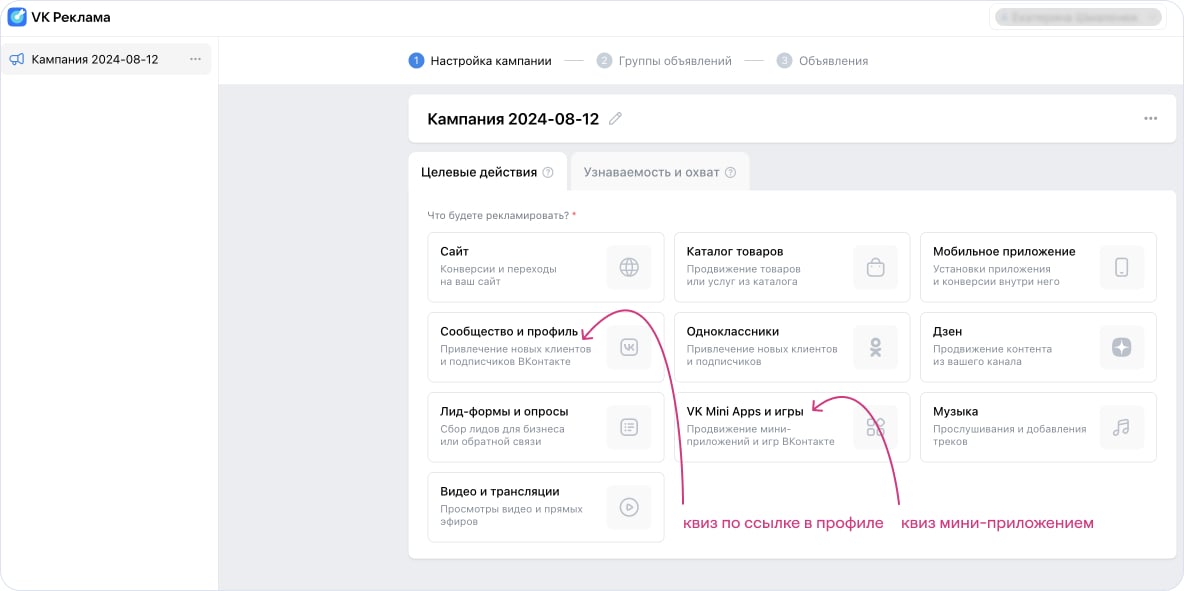
Task: Click the help icon beside Целевые действия
Action: [x=546, y=171]
